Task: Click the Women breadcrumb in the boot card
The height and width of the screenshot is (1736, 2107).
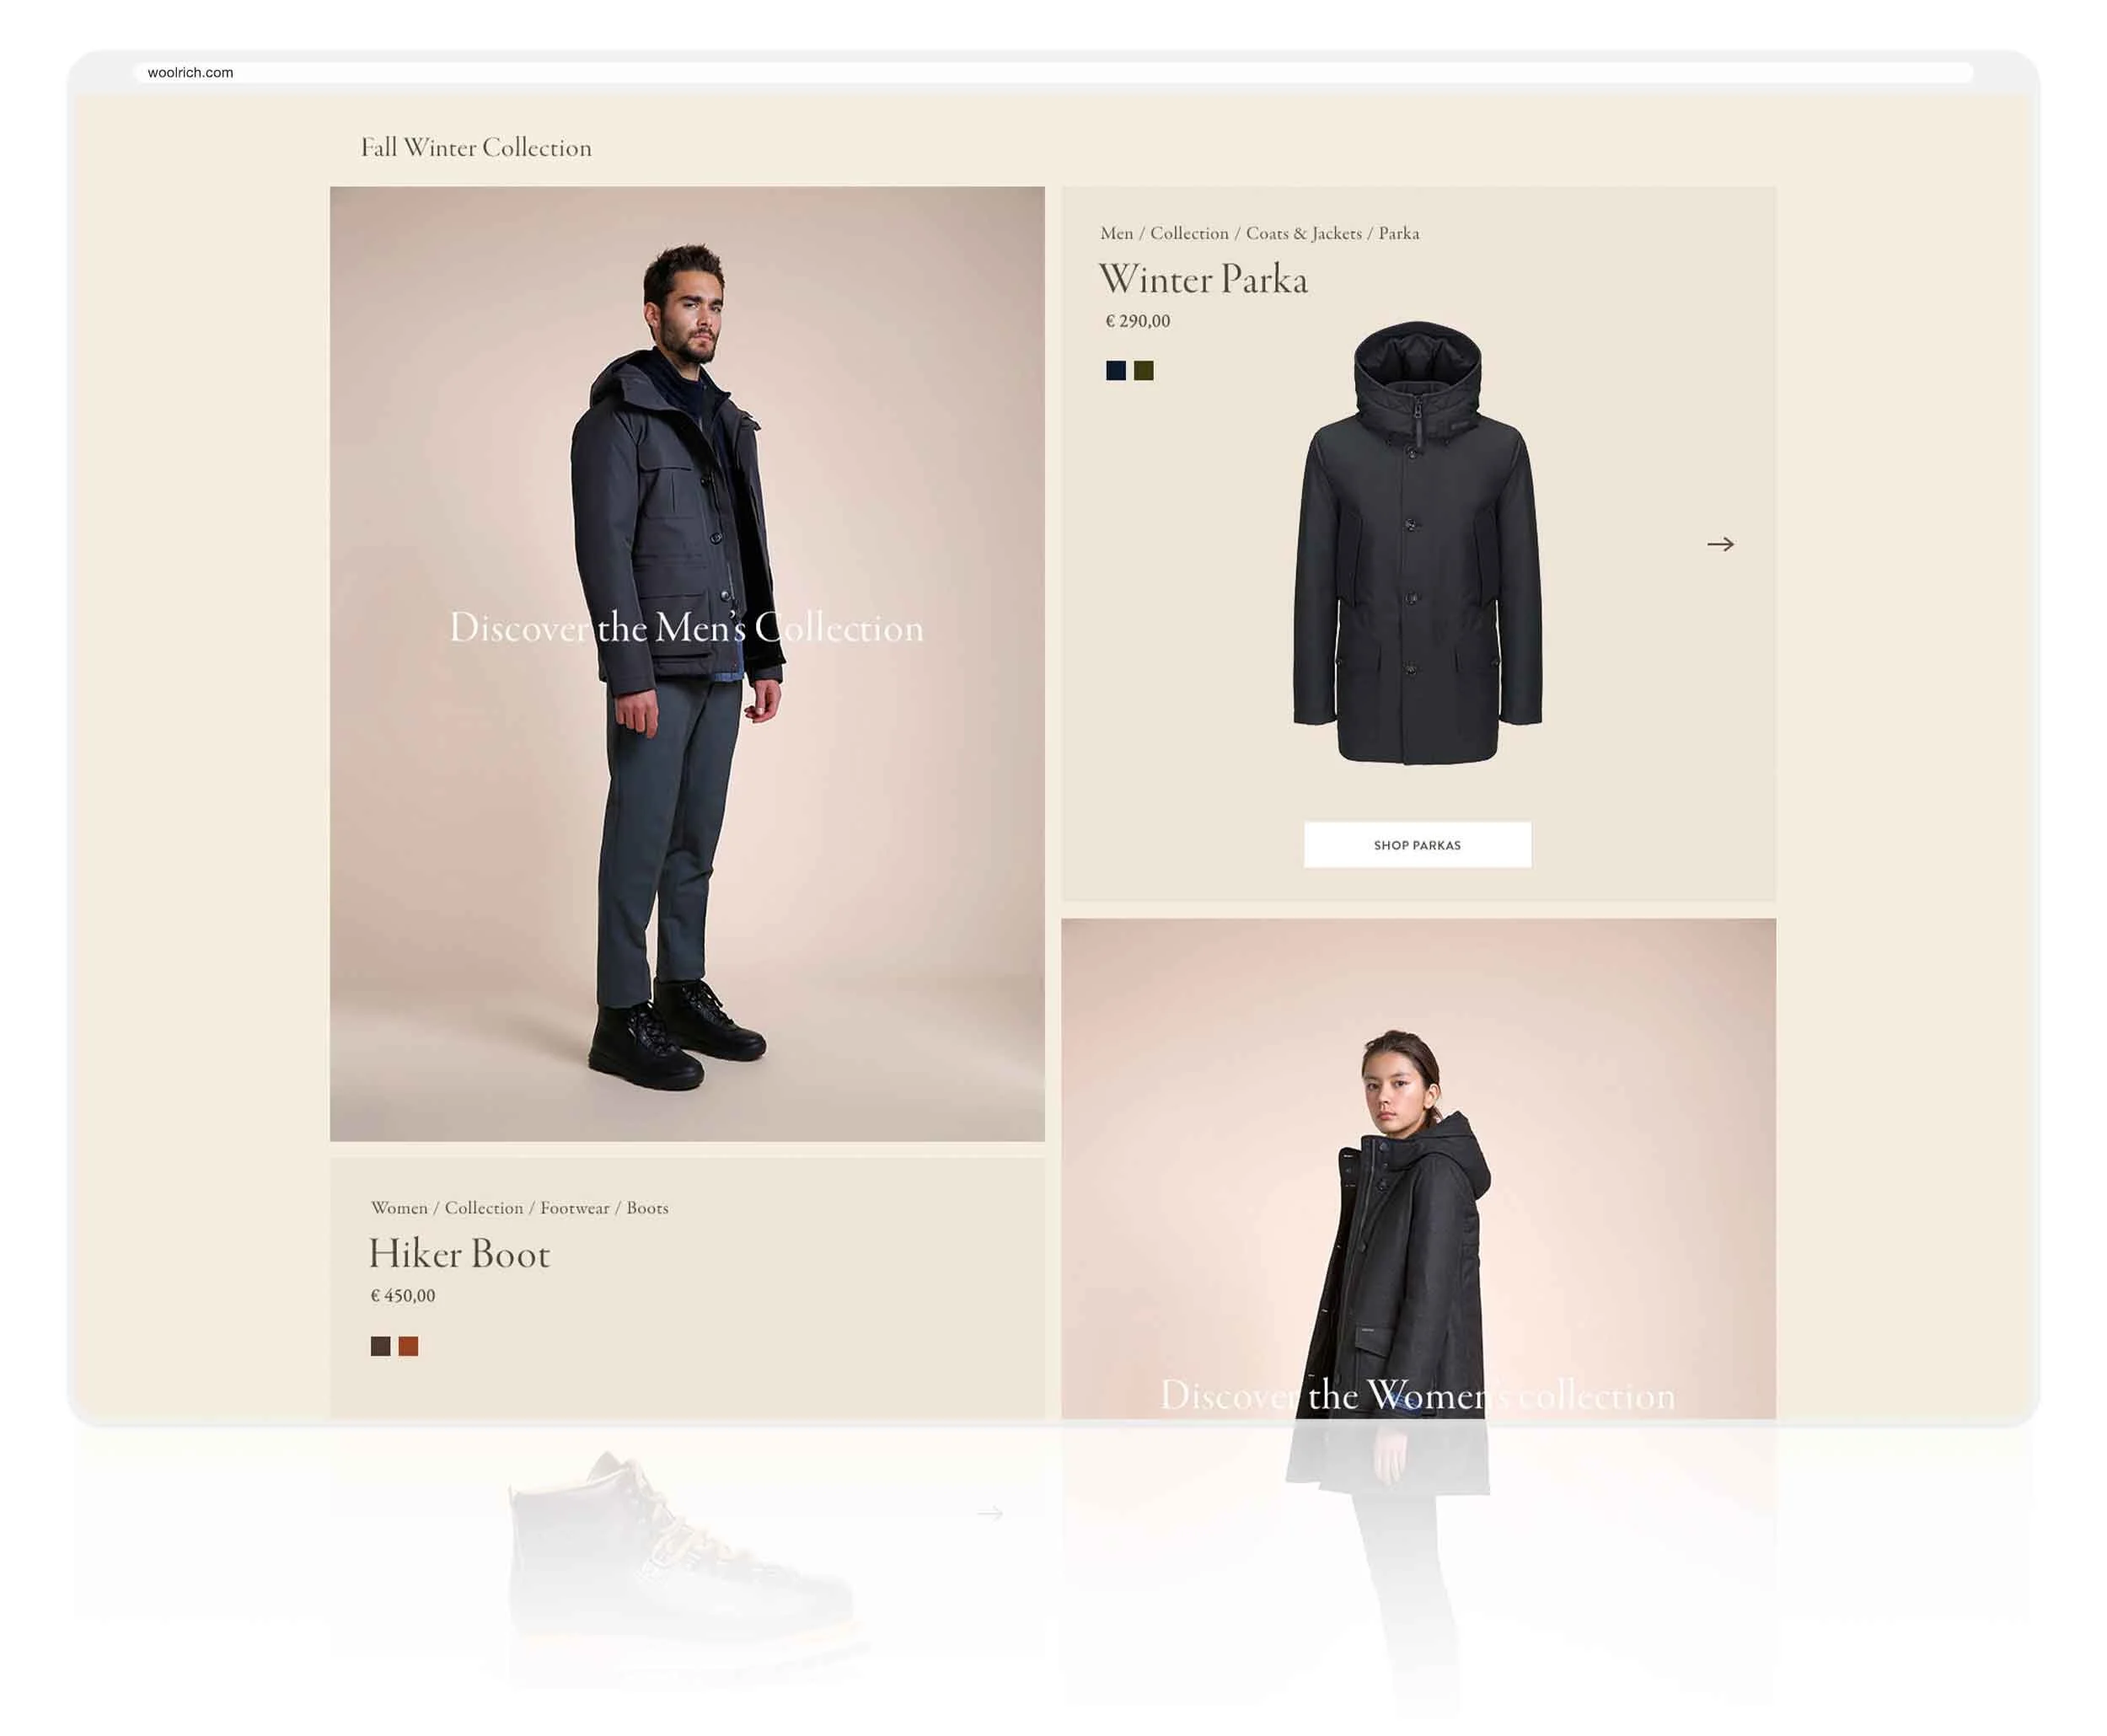Action: point(398,1208)
